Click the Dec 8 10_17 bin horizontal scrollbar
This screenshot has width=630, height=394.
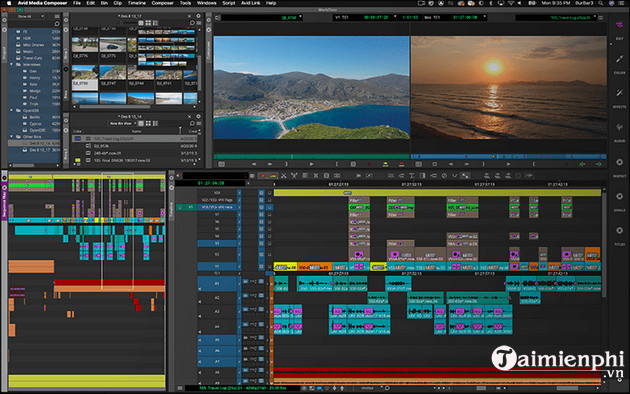115,107
